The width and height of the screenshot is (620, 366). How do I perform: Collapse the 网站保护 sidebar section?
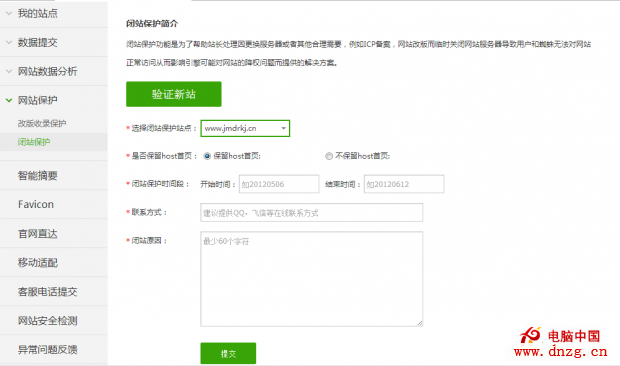pos(53,100)
